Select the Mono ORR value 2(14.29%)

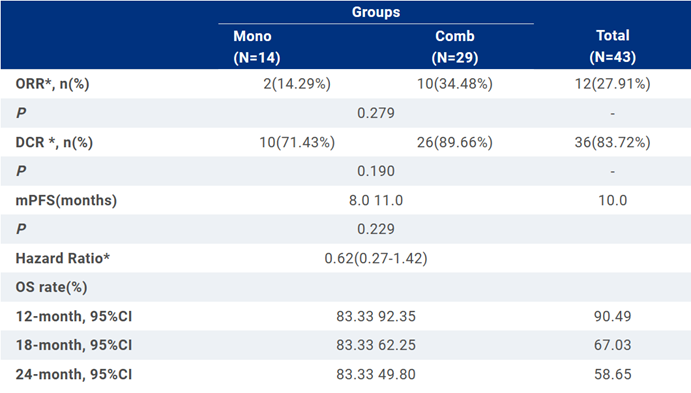click(x=297, y=84)
